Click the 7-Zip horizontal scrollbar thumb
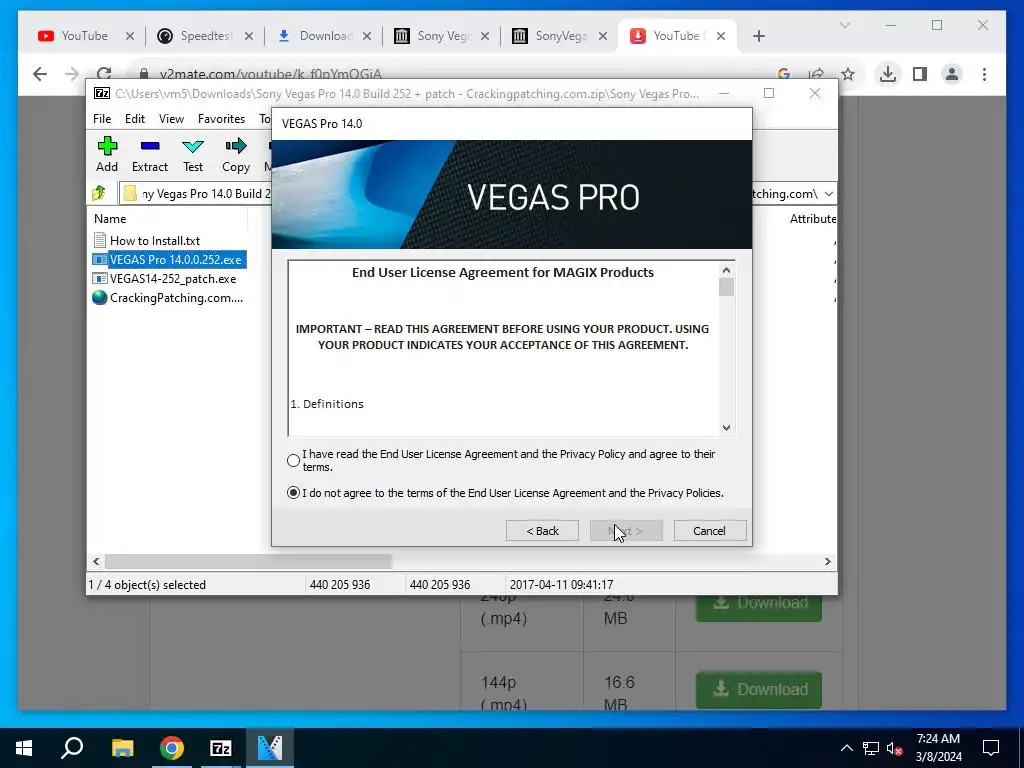Image resolution: width=1024 pixels, height=768 pixels. (x=248, y=562)
